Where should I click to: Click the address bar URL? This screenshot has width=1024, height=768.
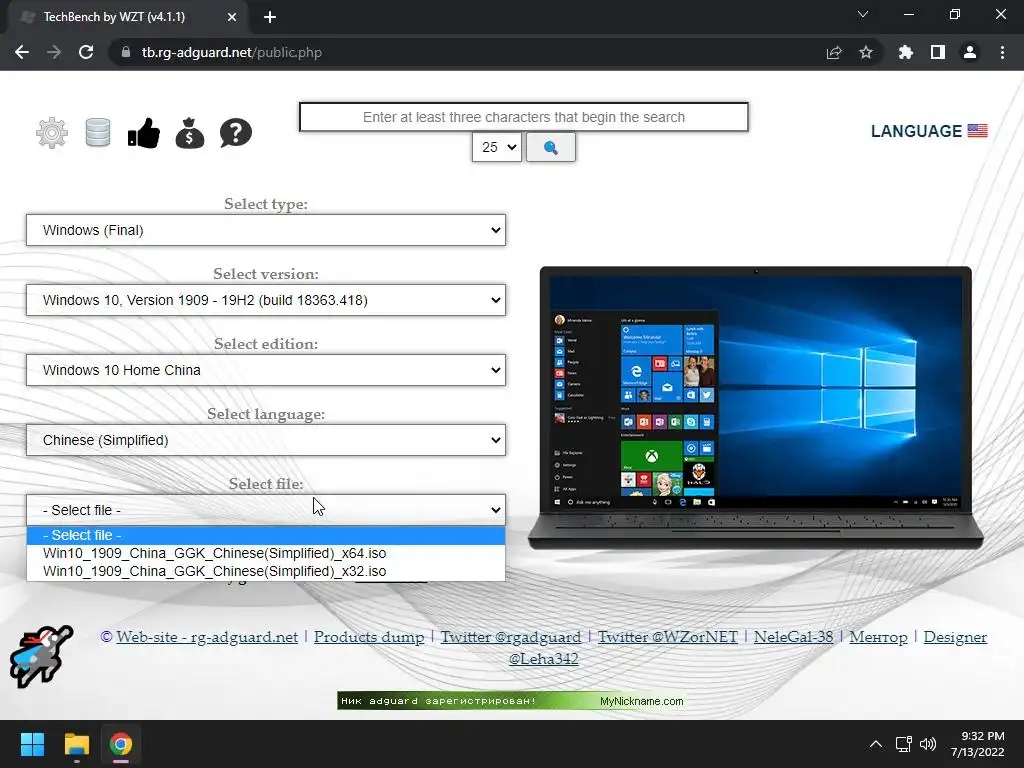pos(232,52)
